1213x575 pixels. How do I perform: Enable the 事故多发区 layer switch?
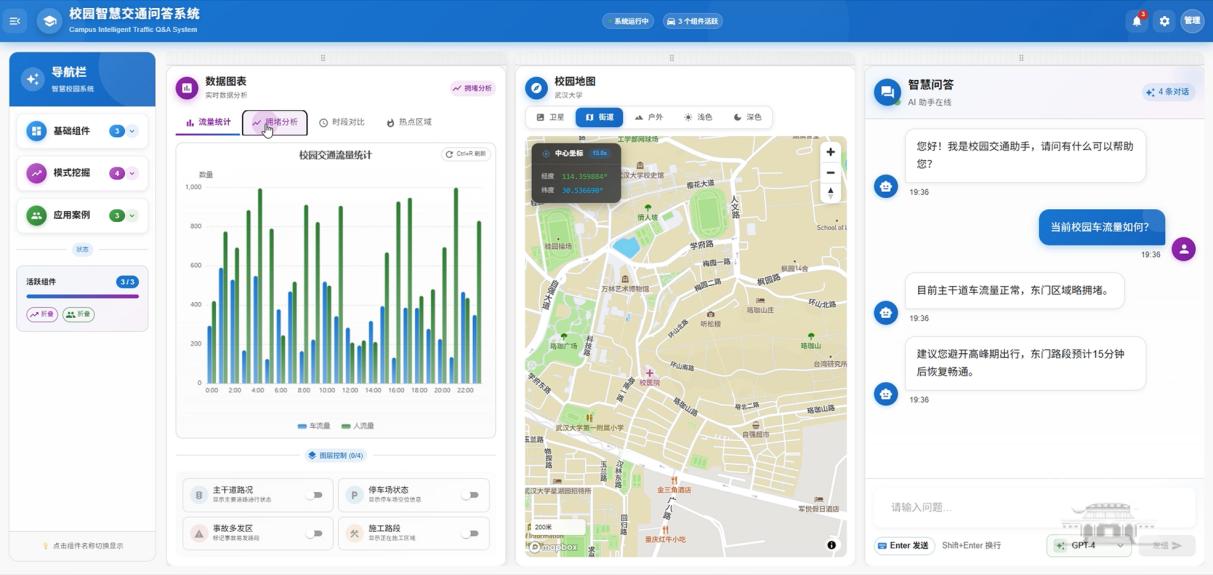point(314,533)
